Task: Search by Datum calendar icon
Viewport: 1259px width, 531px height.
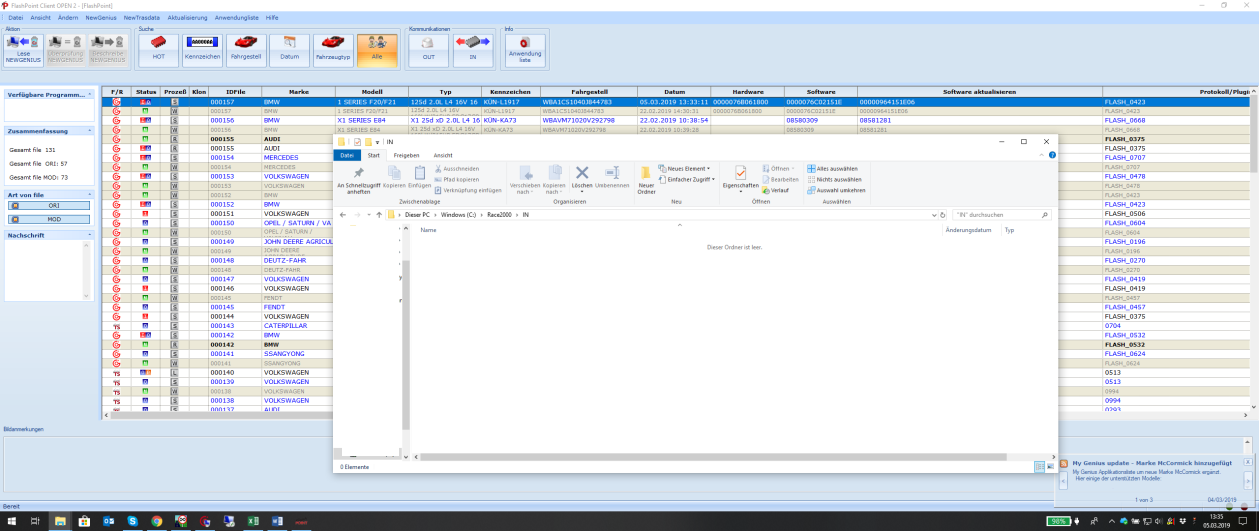Action: click(x=289, y=50)
